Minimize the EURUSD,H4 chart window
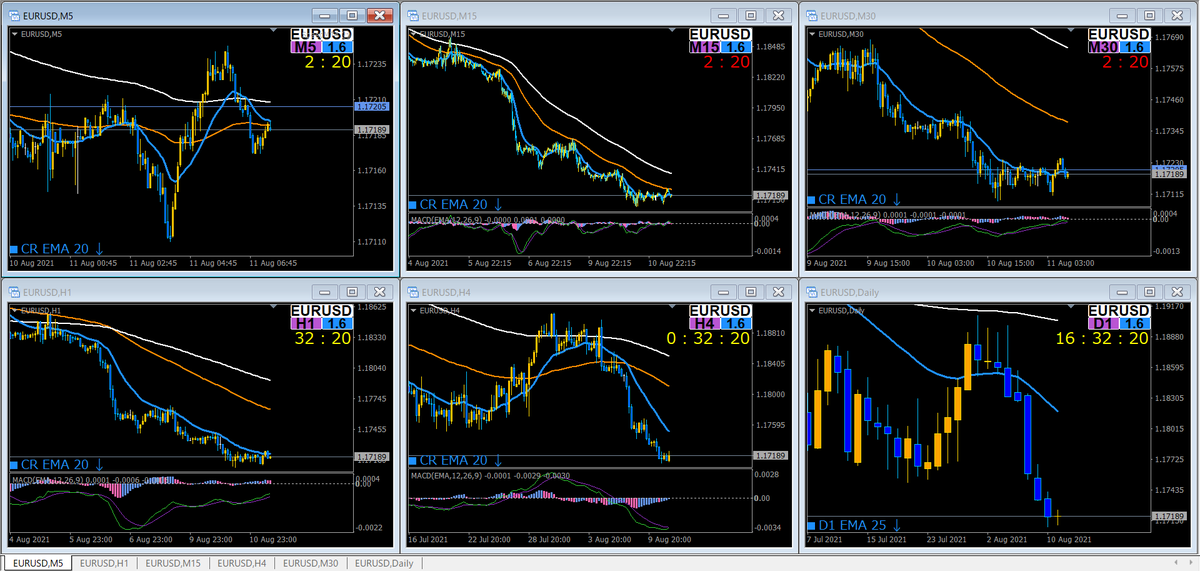 (x=725, y=292)
